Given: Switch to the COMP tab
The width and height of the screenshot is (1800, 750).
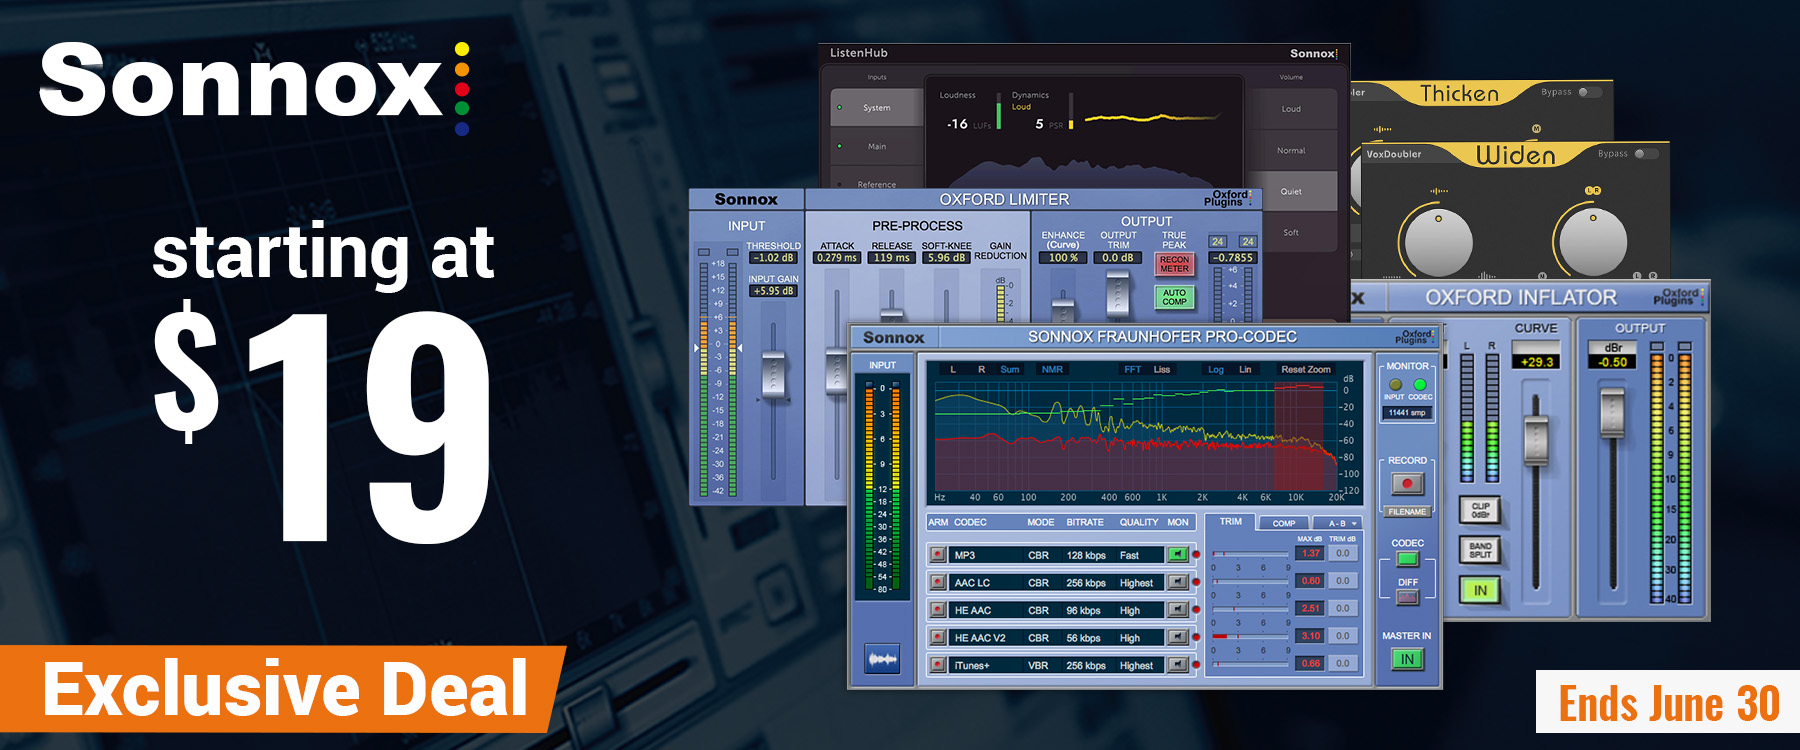Looking at the screenshot, I should [1284, 523].
